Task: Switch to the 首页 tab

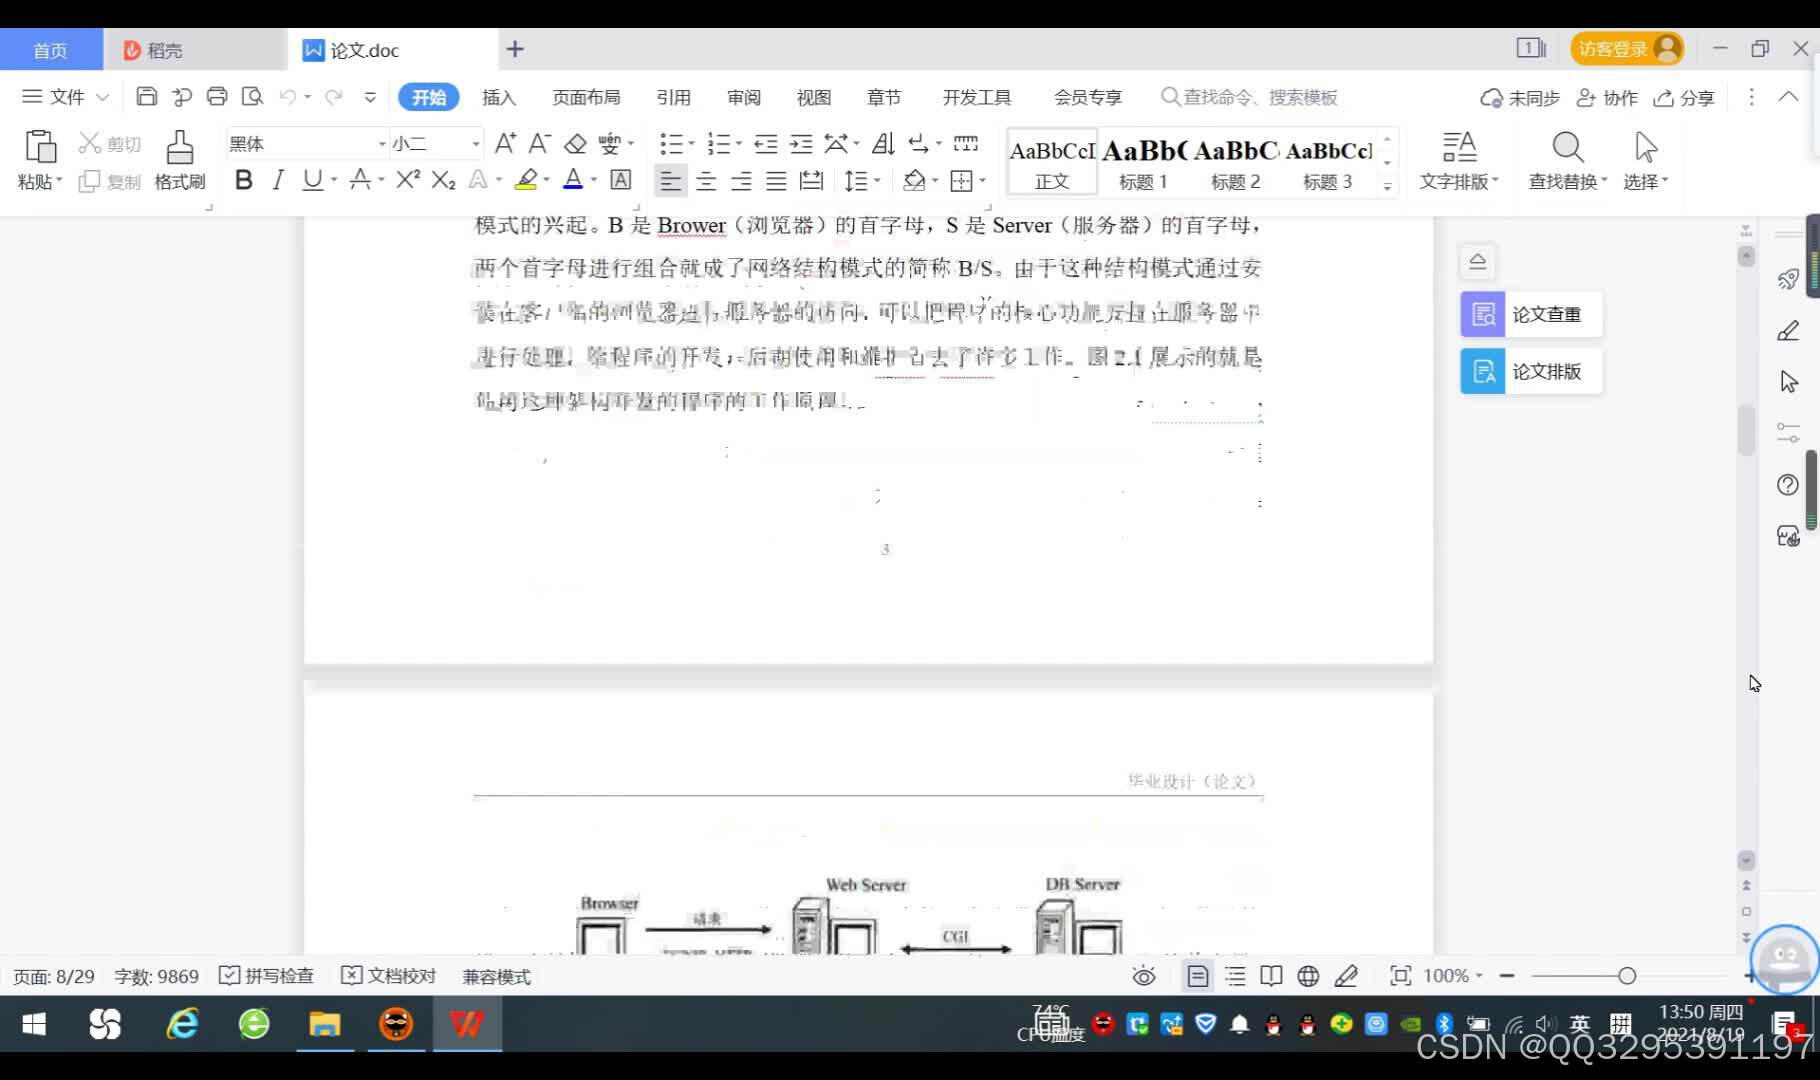Action: [x=50, y=50]
